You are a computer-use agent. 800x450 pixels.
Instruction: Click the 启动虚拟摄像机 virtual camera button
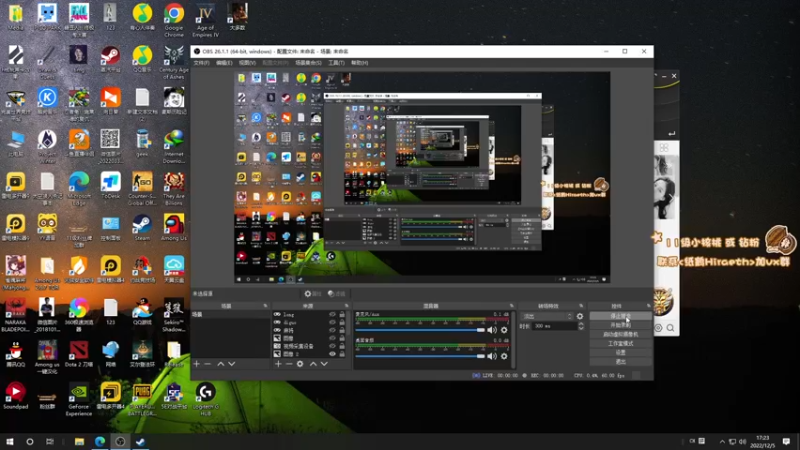click(x=620, y=334)
